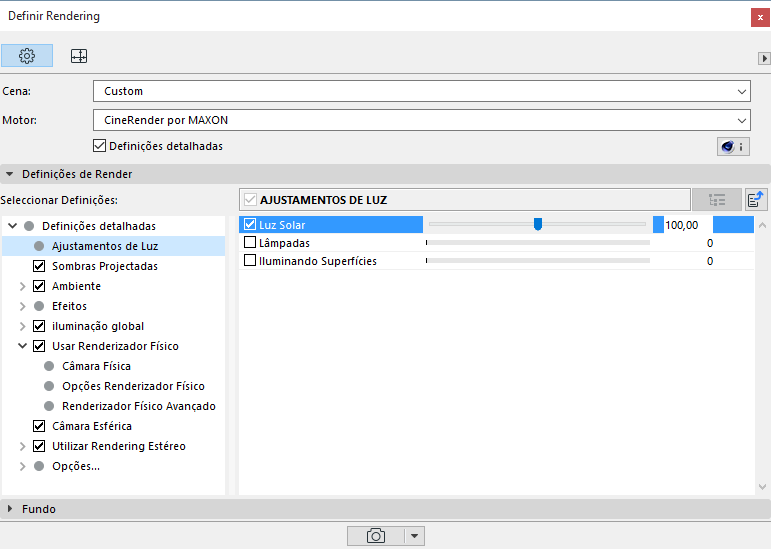Viewport: 771px width, 549px height.
Task: Expand iluminação global tree node
Action: 23,326
